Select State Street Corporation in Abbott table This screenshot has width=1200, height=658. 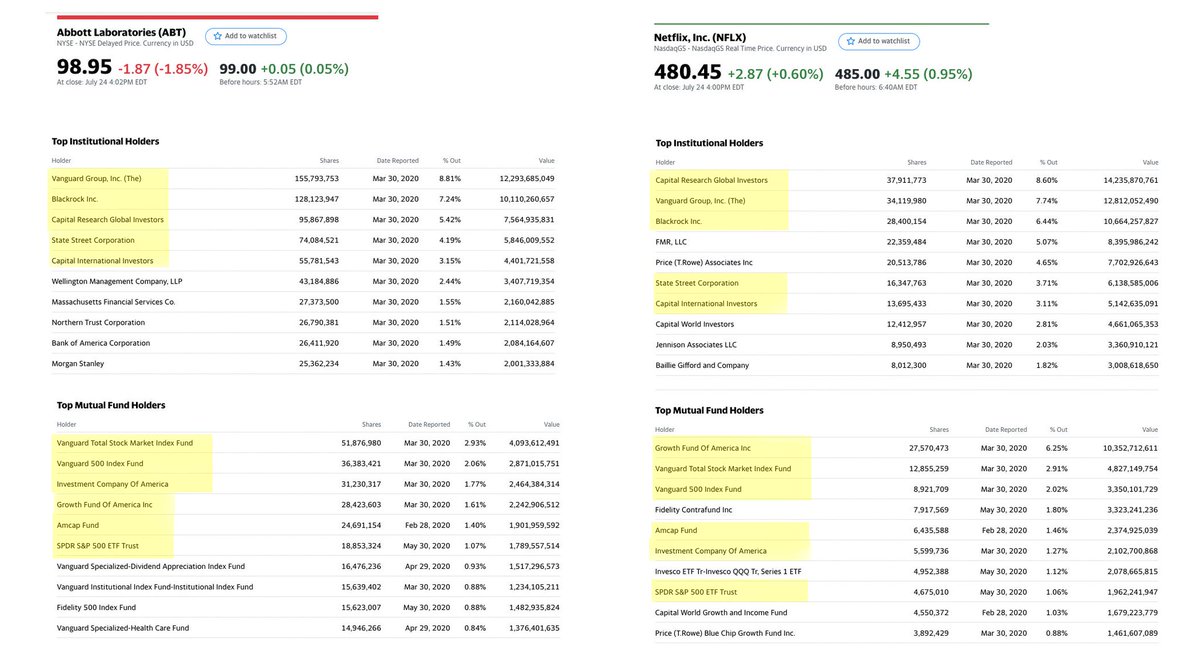93,240
